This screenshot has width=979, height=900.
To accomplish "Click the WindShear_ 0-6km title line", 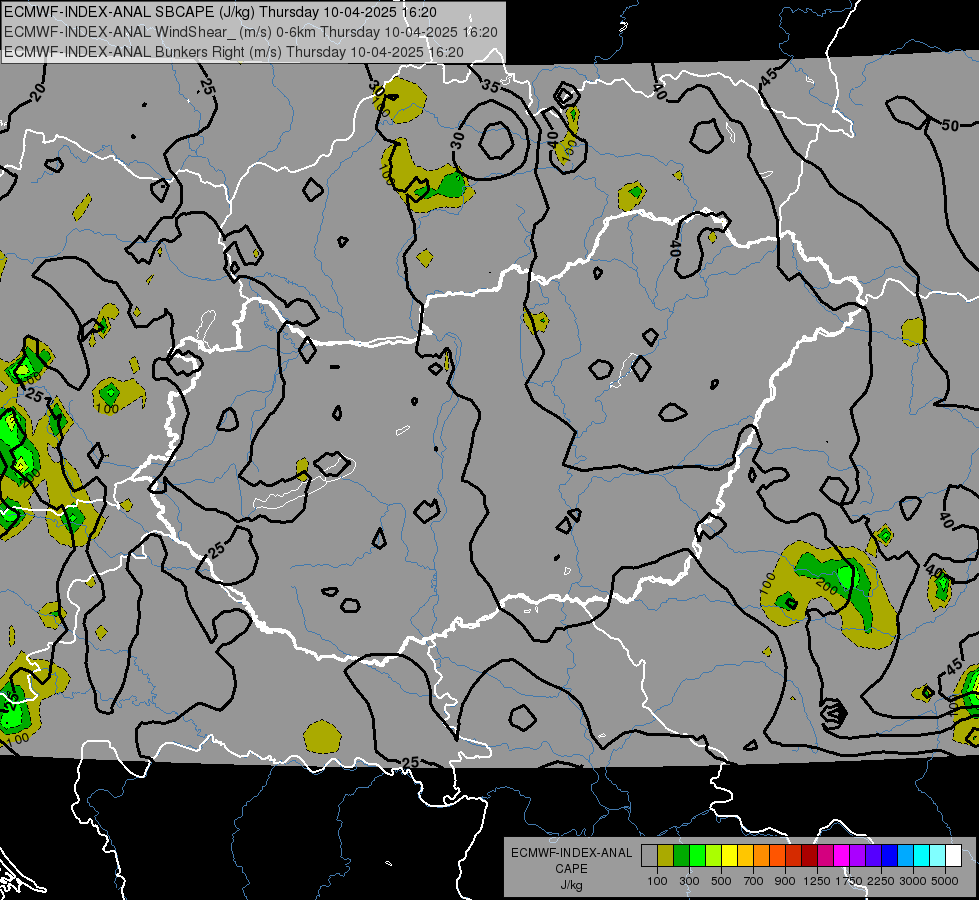I will click(250, 32).
